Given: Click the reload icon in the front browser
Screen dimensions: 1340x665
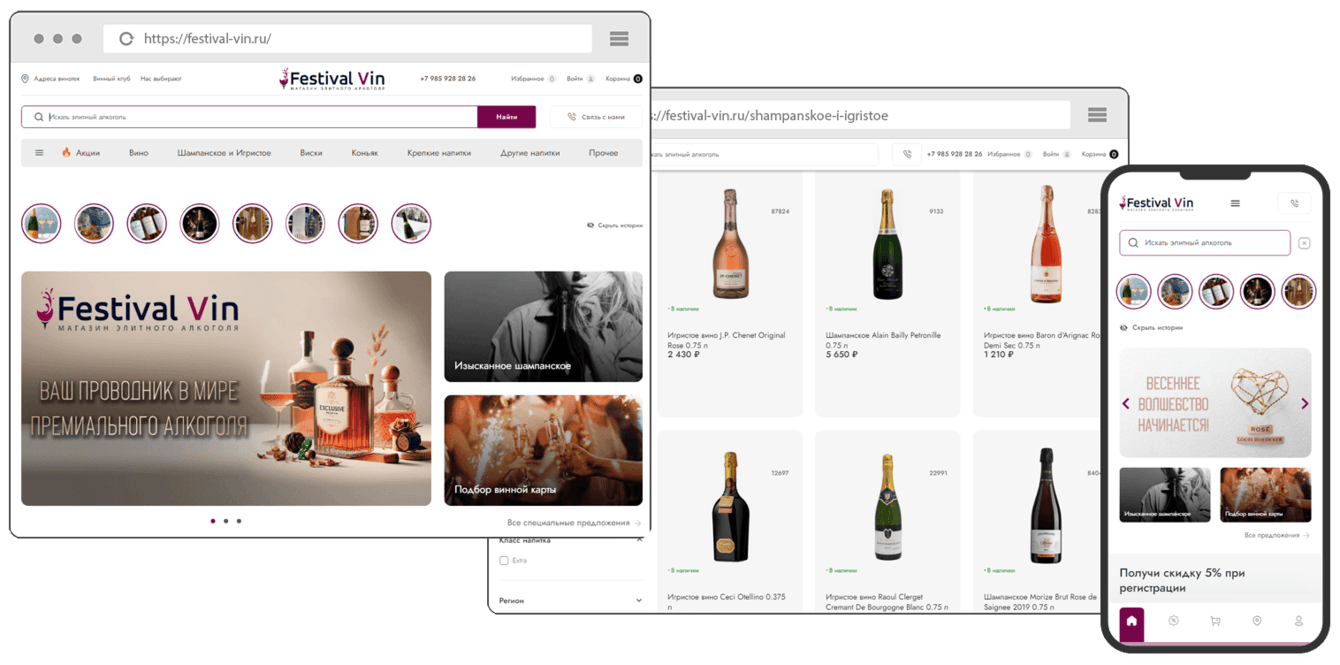Looking at the screenshot, I should point(126,39).
